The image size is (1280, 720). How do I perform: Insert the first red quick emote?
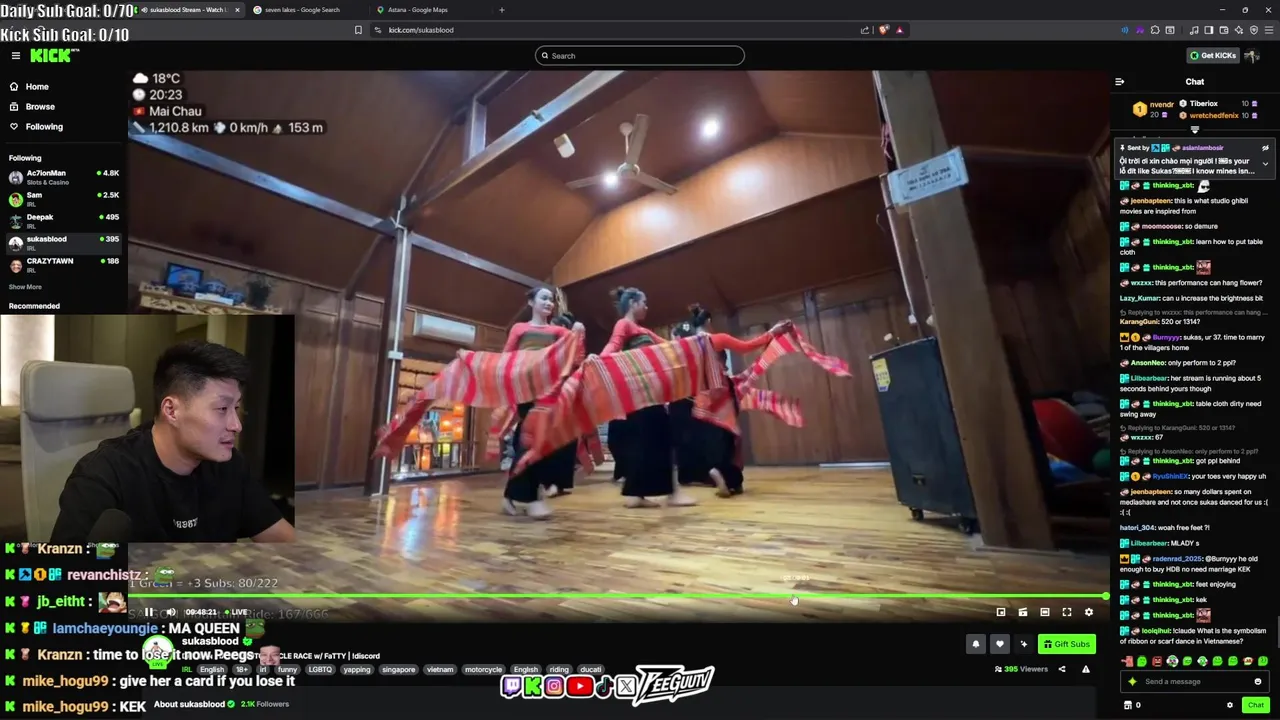click(x=1128, y=661)
